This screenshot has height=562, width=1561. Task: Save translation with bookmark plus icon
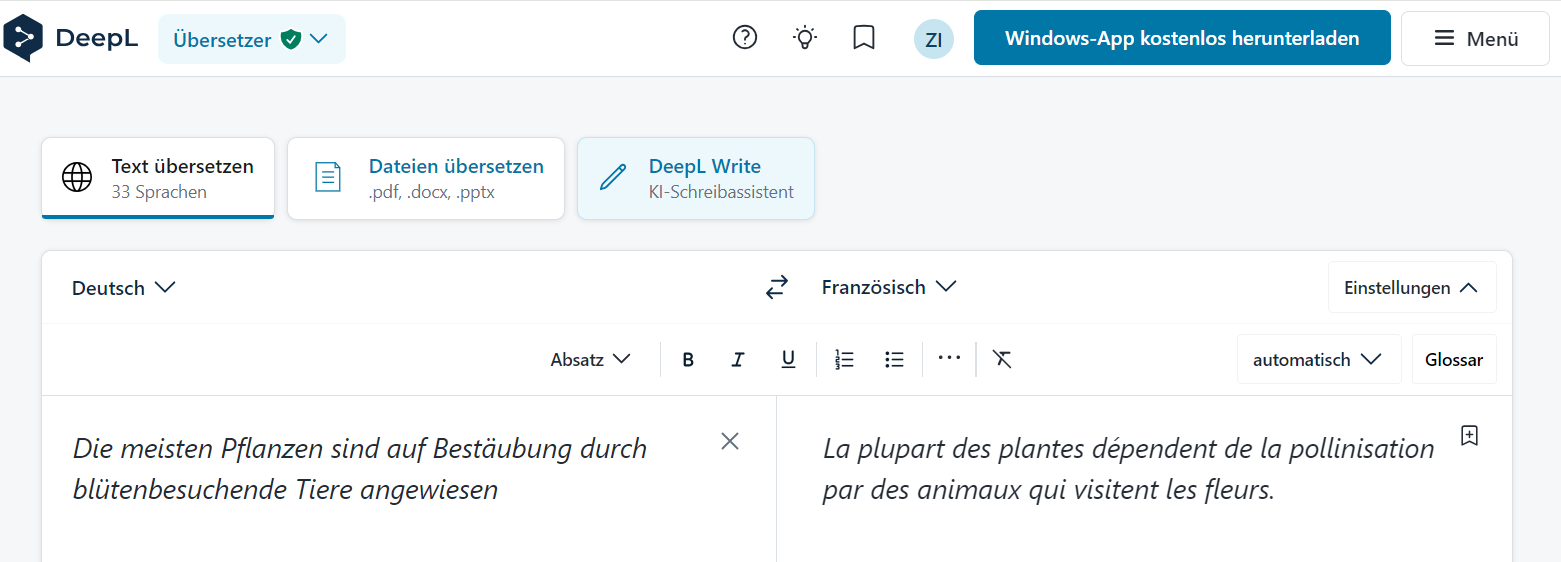[1469, 435]
